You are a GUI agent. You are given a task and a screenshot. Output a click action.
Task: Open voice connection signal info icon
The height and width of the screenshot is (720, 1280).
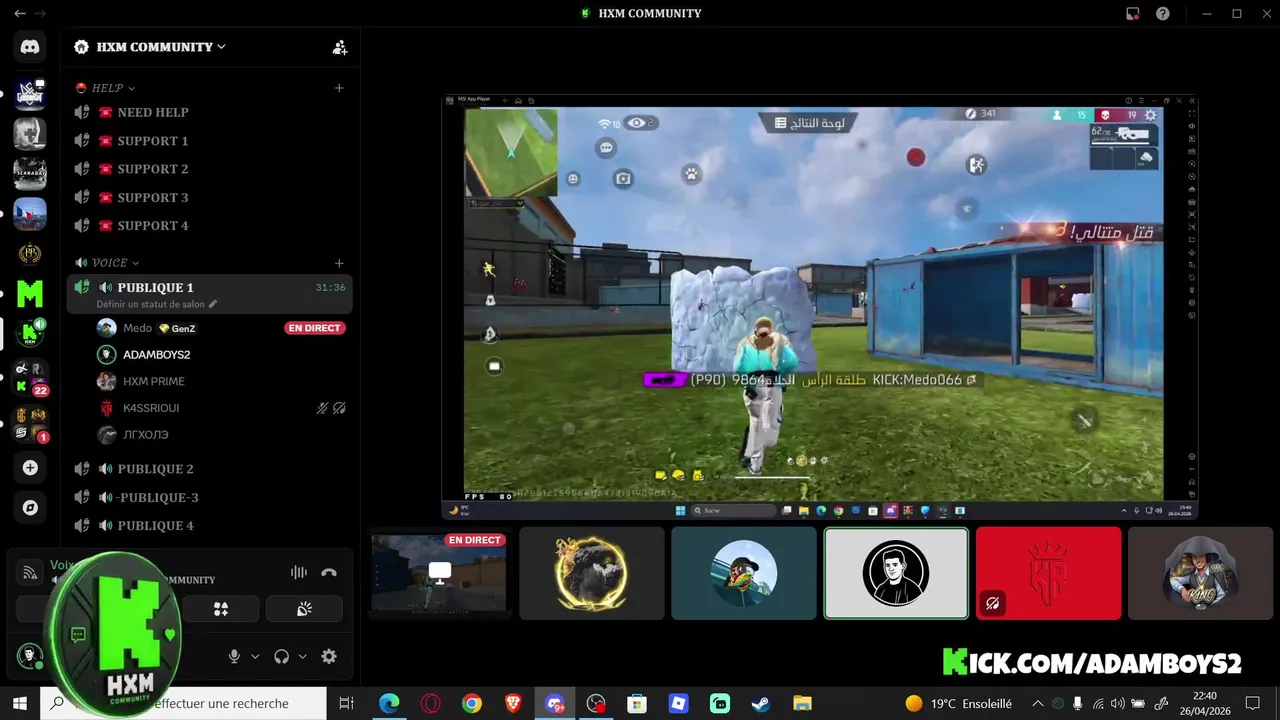pyautogui.click(x=31, y=572)
